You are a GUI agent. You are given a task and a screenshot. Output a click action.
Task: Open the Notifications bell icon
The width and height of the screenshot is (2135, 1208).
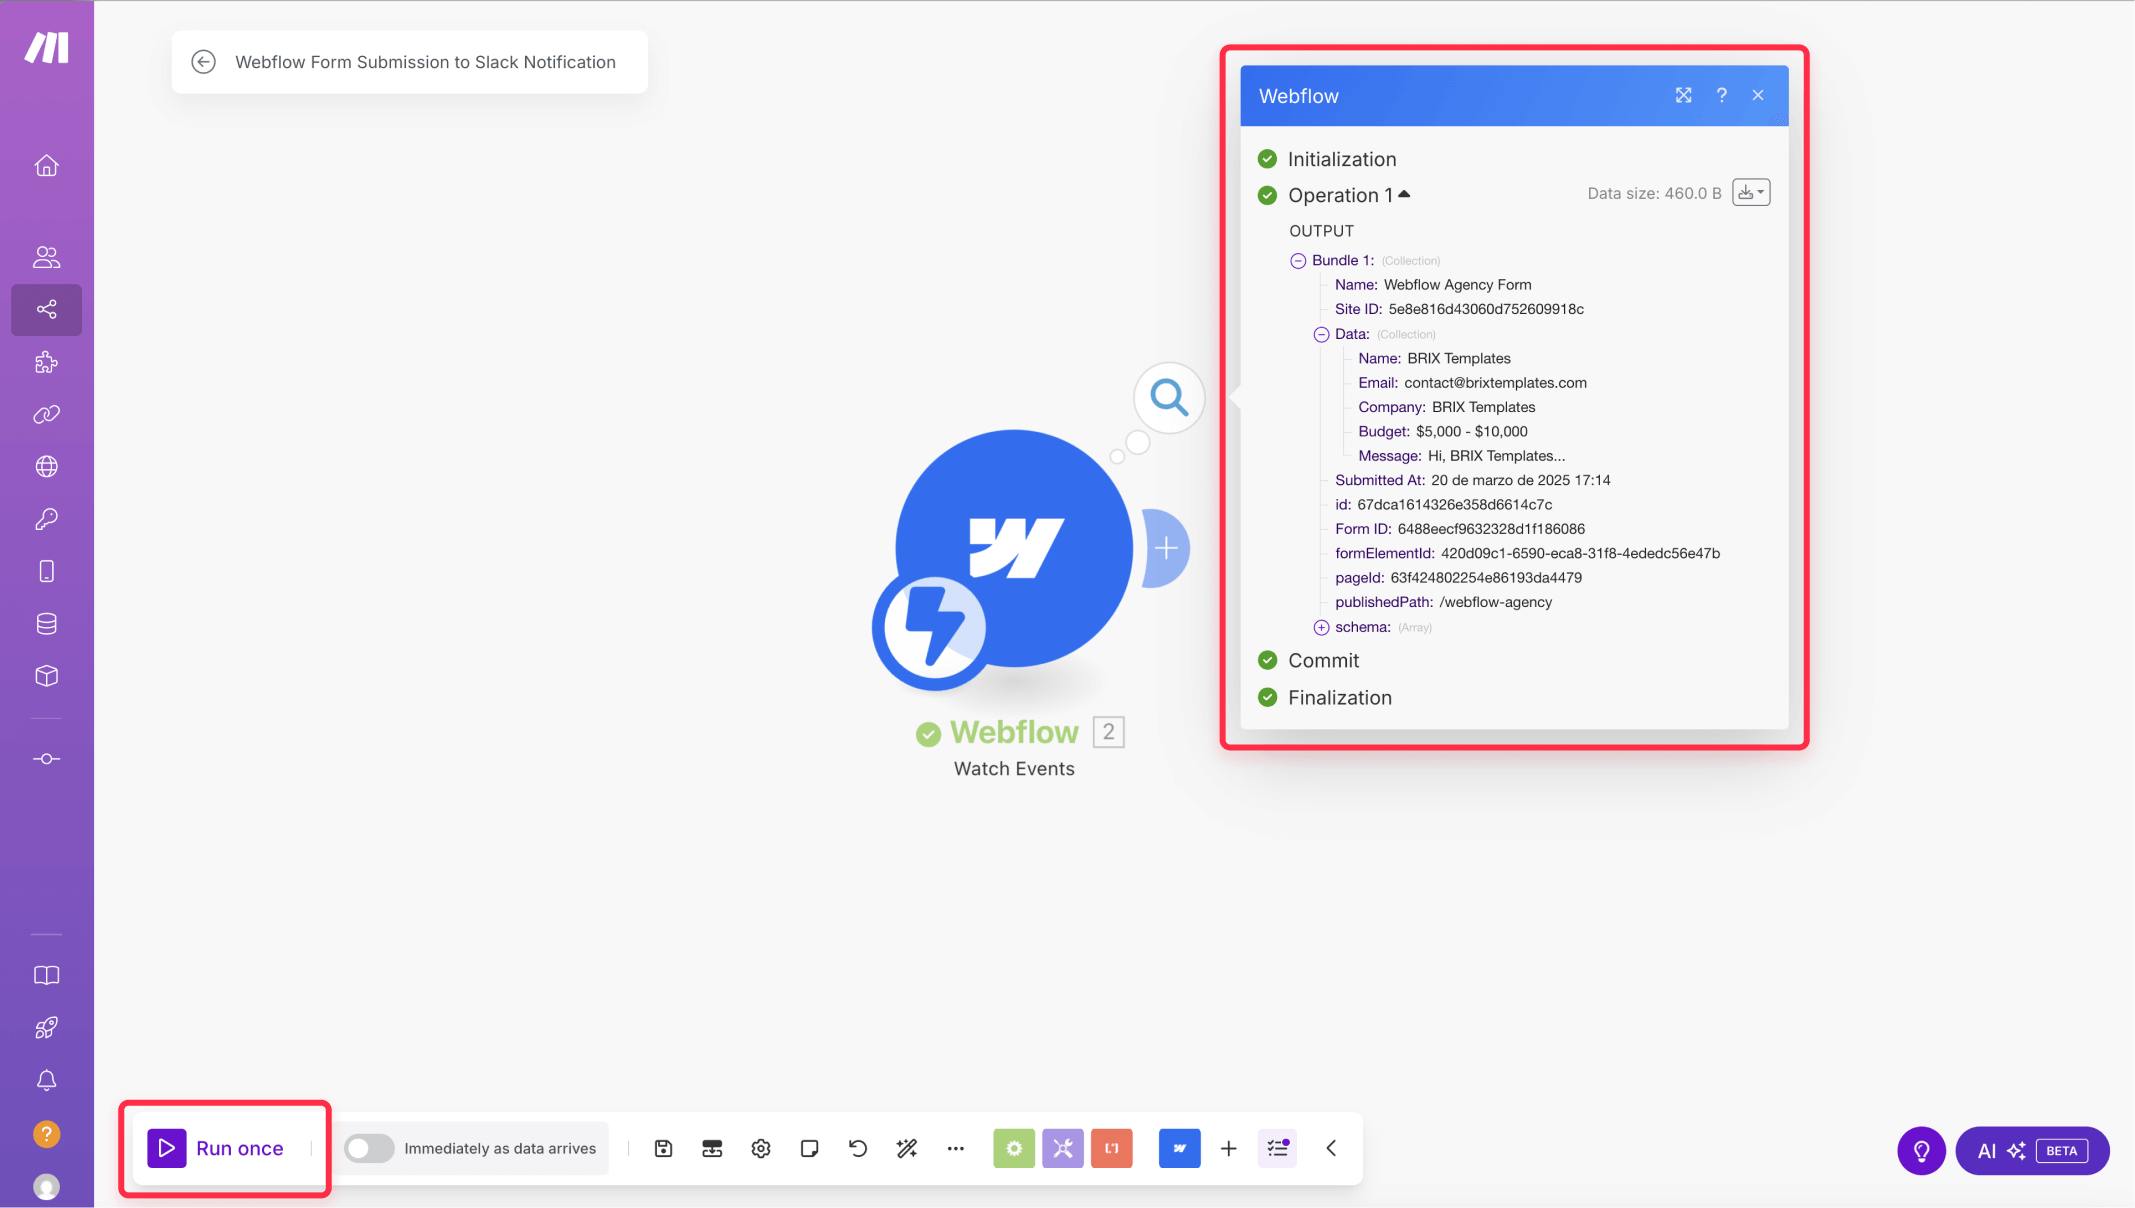[46, 1081]
